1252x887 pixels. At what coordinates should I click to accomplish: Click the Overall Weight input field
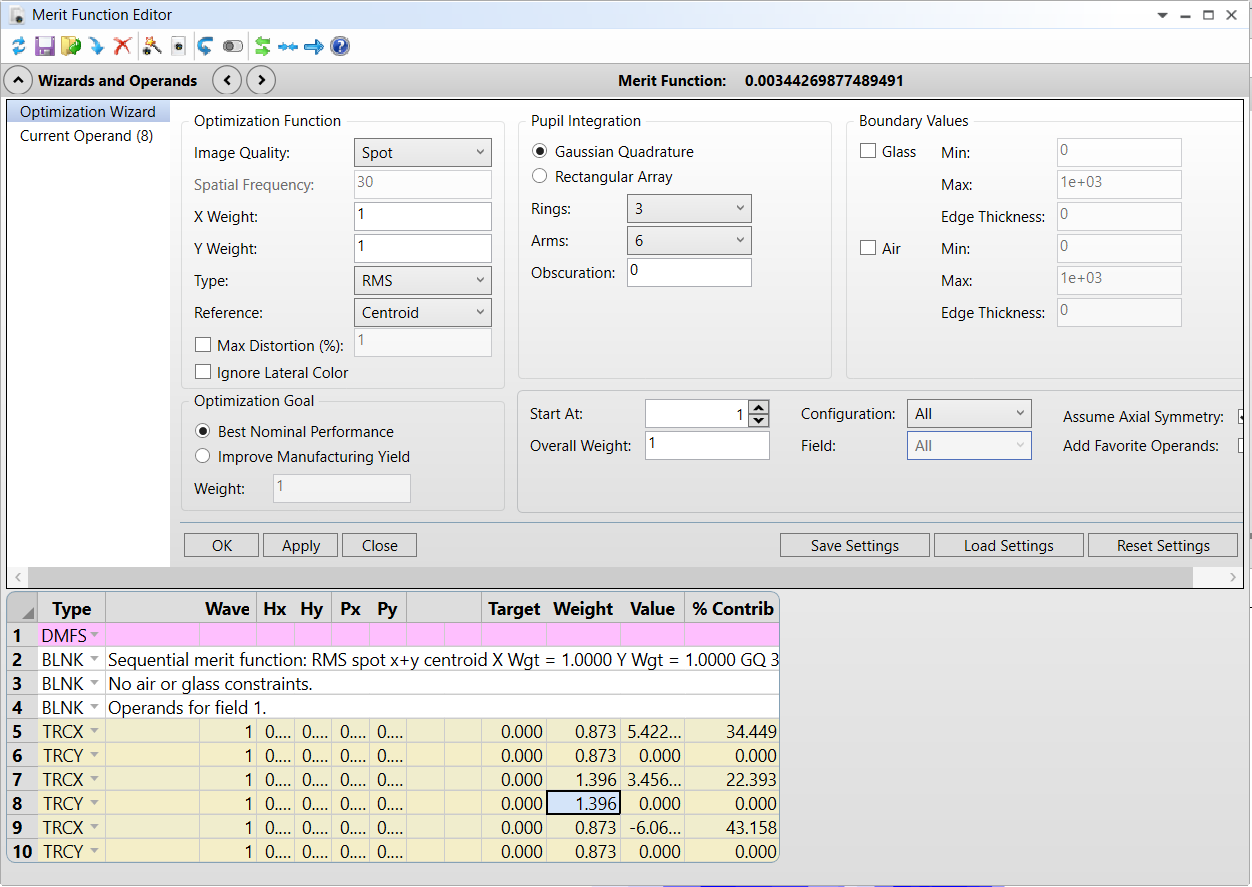(706, 446)
